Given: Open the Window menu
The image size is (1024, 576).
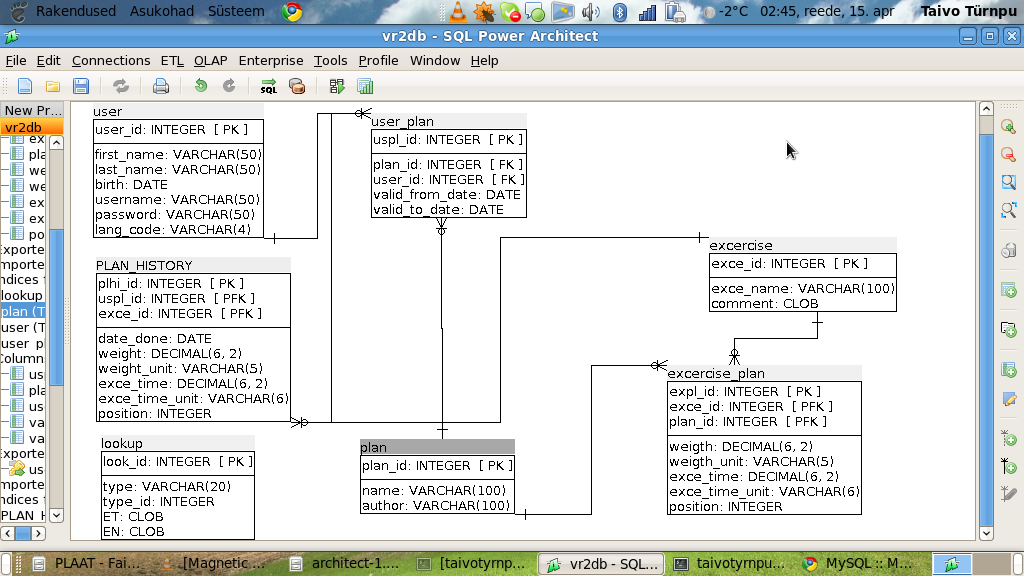Looking at the screenshot, I should (435, 61).
